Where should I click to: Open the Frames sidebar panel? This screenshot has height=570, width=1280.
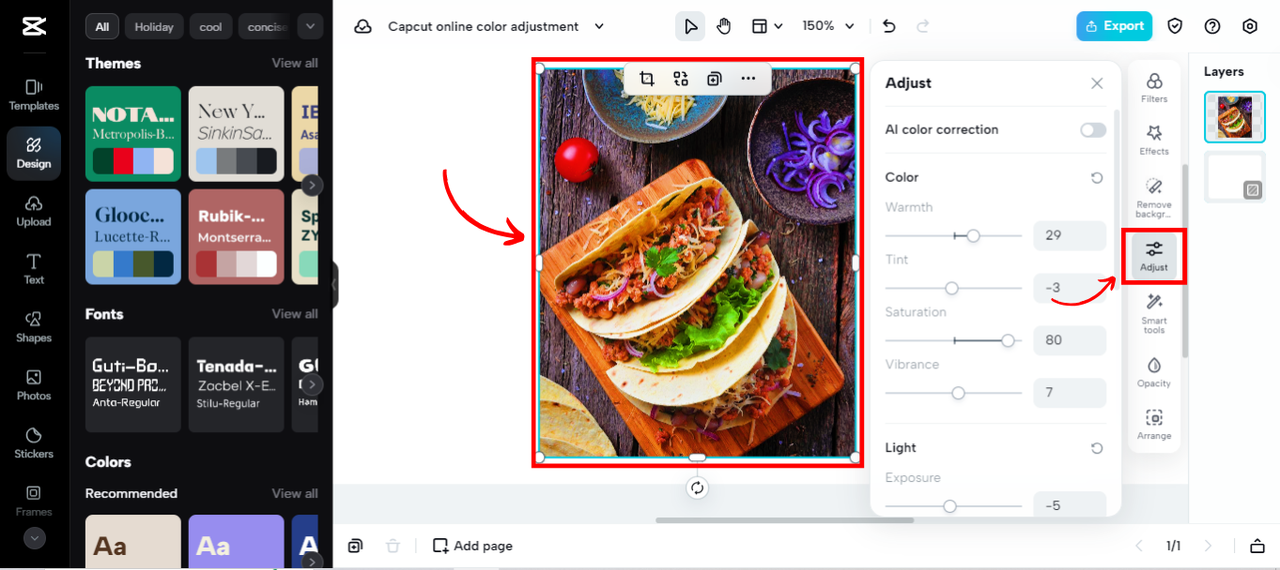coord(34,500)
